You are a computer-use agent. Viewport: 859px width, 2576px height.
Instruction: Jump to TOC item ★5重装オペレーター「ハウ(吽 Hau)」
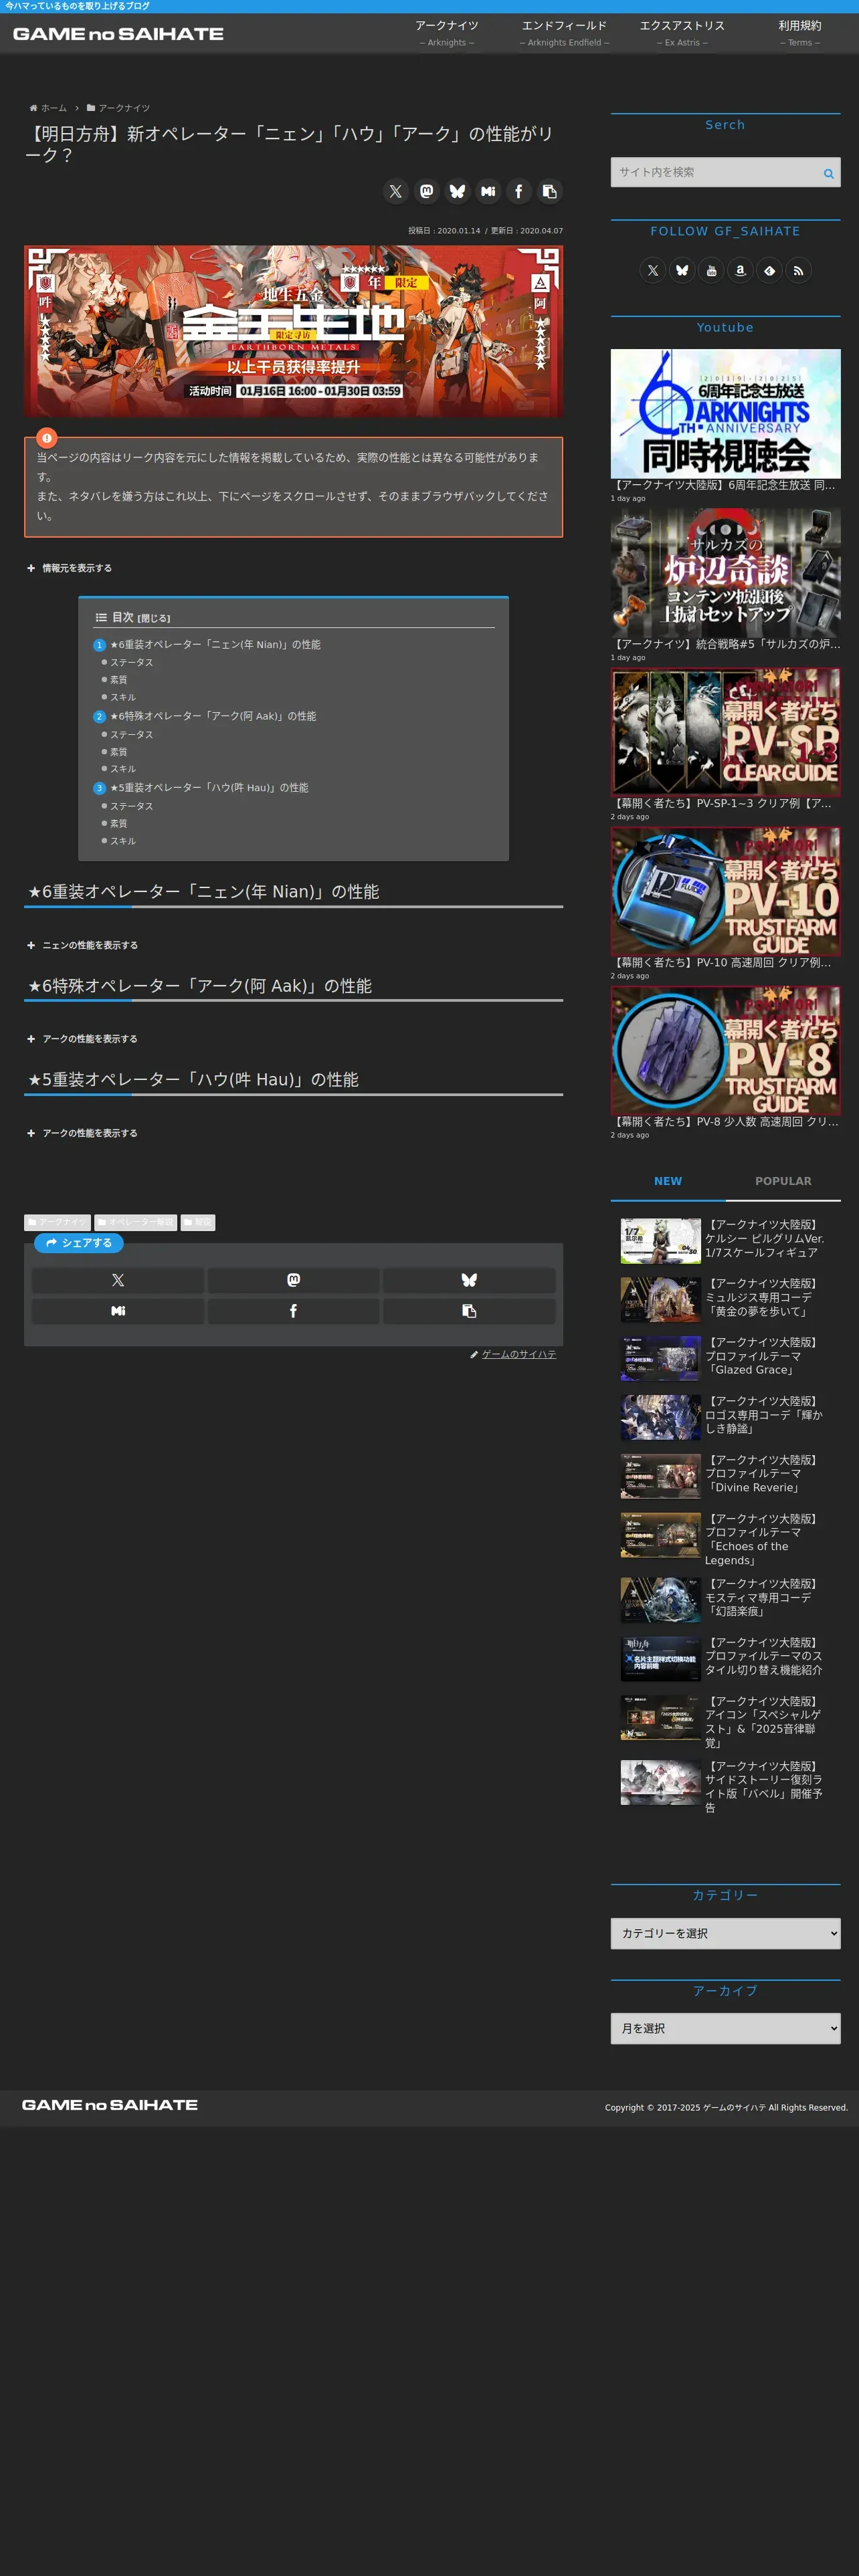tap(209, 788)
